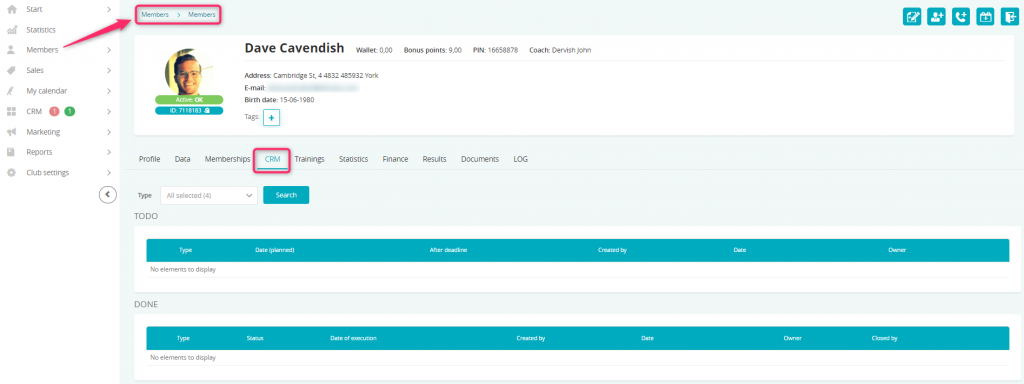Click the 'After deadline' column header
The width and height of the screenshot is (1024, 384).
click(448, 251)
